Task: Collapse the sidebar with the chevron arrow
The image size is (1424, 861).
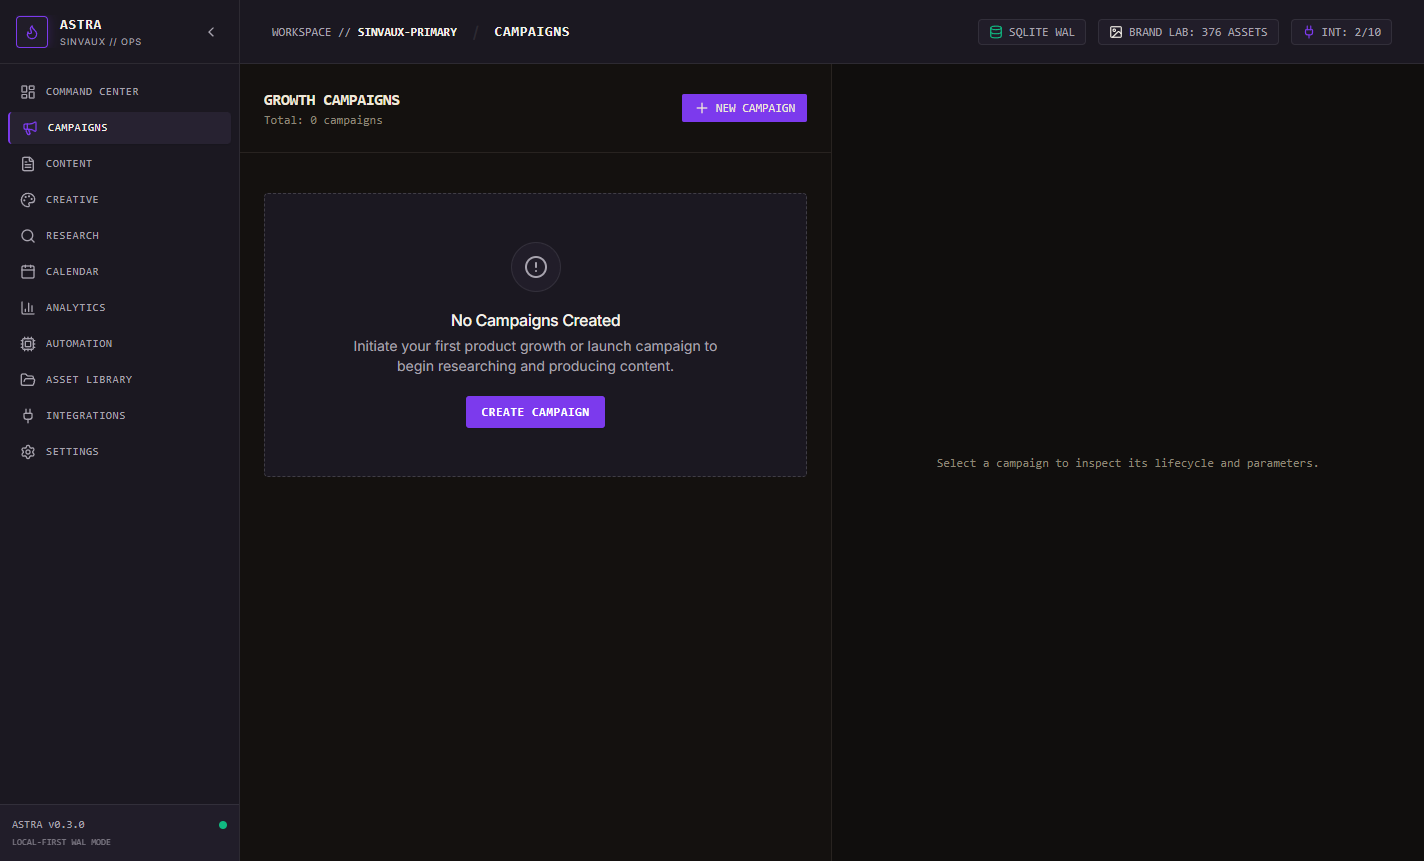Action: [x=211, y=32]
